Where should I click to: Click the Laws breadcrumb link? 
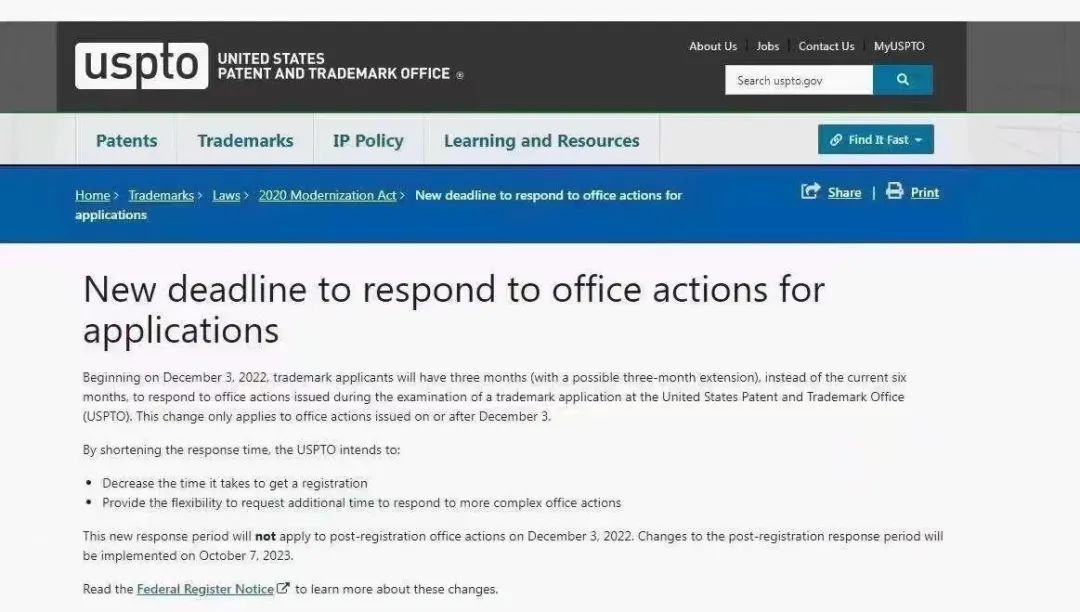coord(226,196)
